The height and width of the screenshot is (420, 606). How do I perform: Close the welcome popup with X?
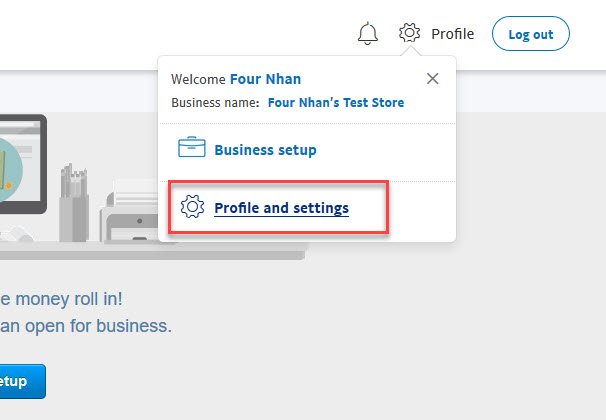[x=432, y=78]
